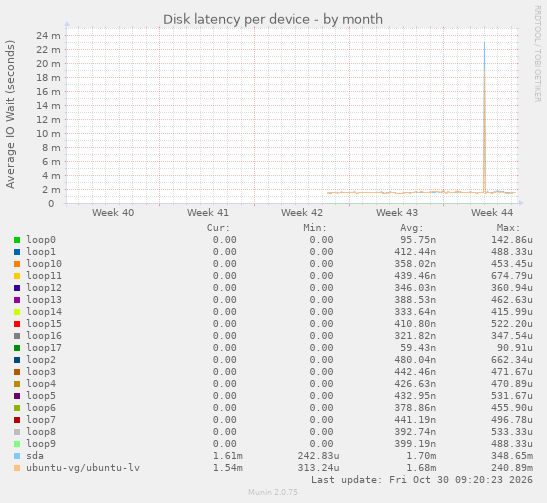
Task: Click the Week 40 axis label
Action: 113,212
